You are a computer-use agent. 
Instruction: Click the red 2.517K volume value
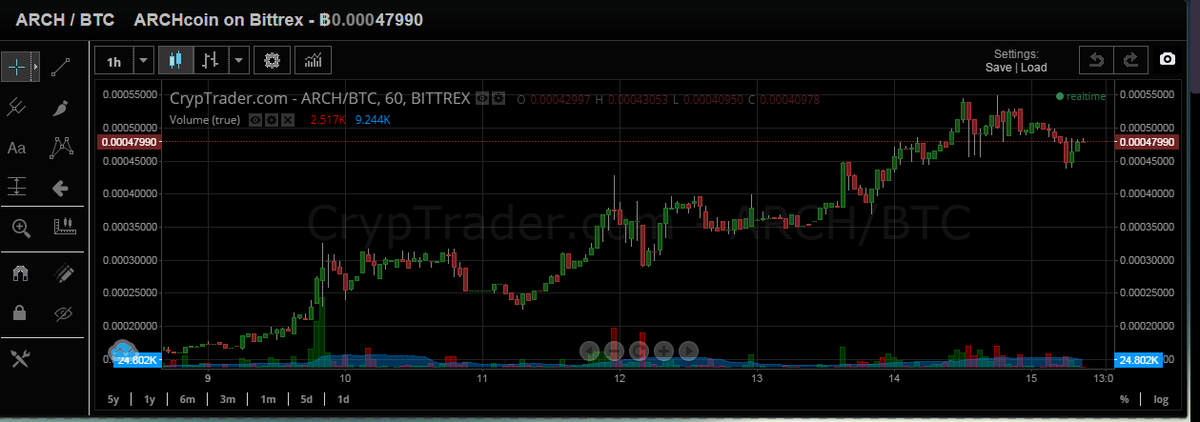[328, 120]
